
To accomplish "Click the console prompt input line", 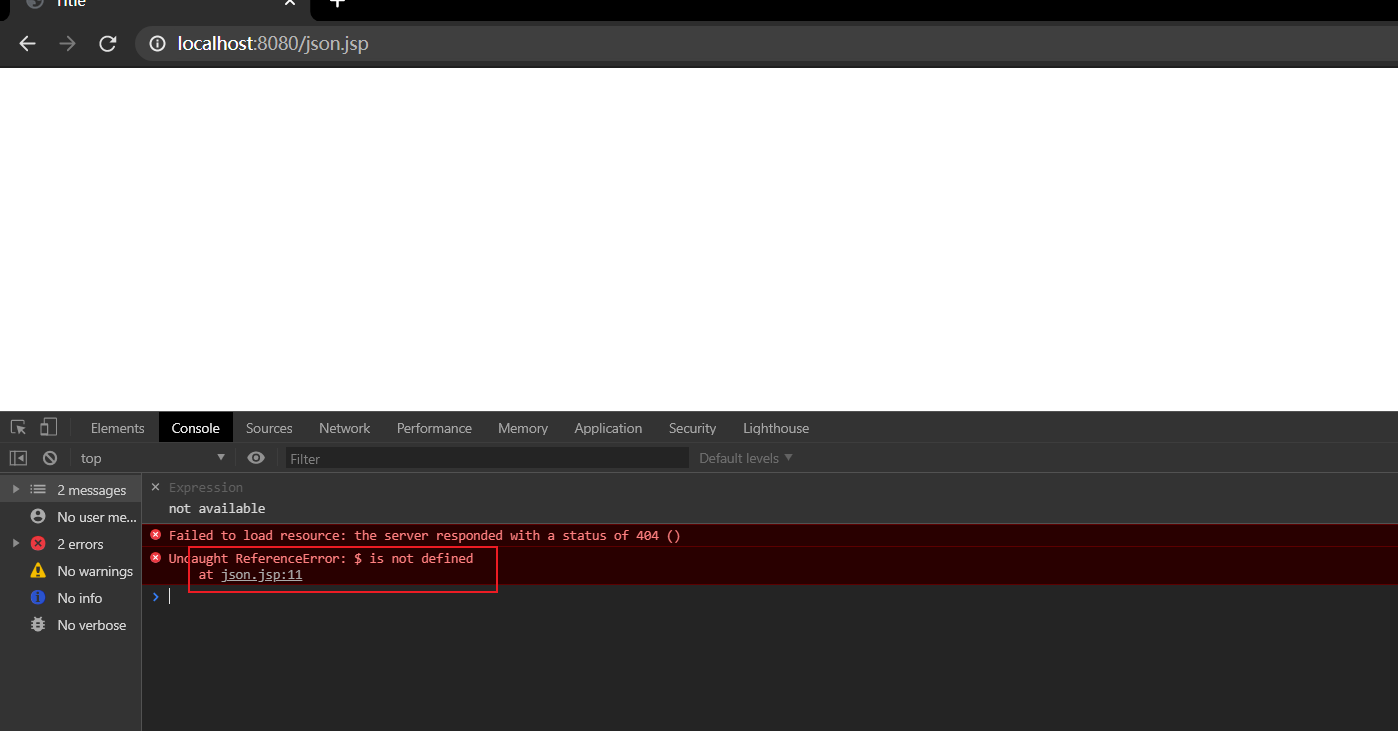I will 780,596.
